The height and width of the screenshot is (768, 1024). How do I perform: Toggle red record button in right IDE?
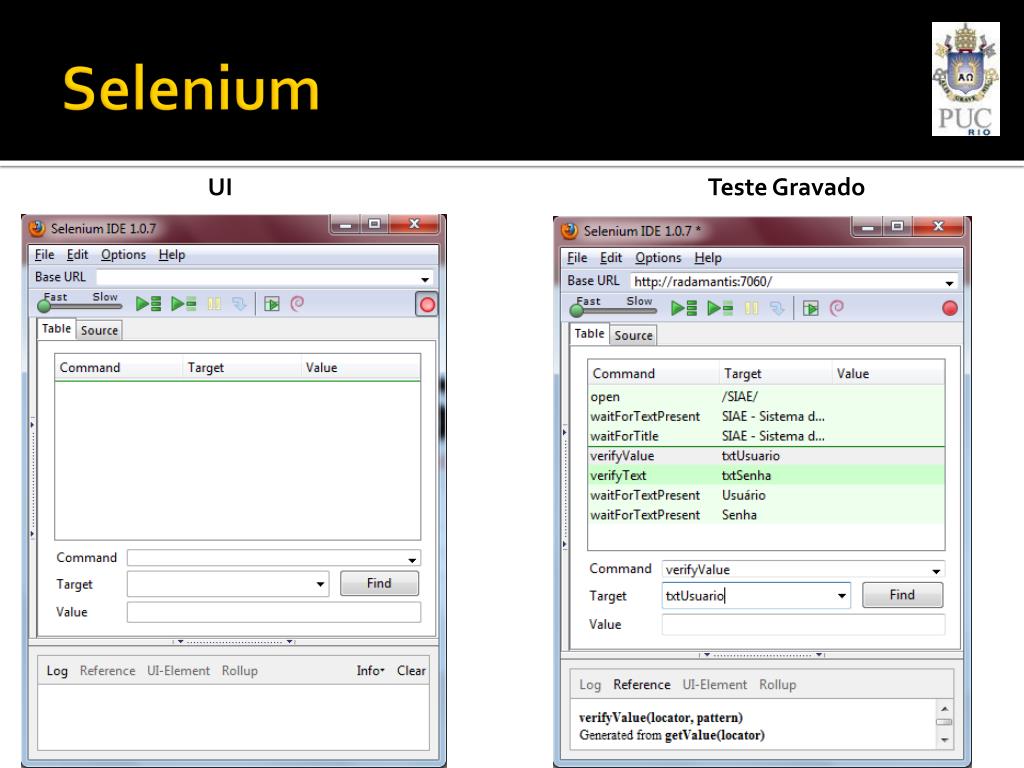[950, 308]
